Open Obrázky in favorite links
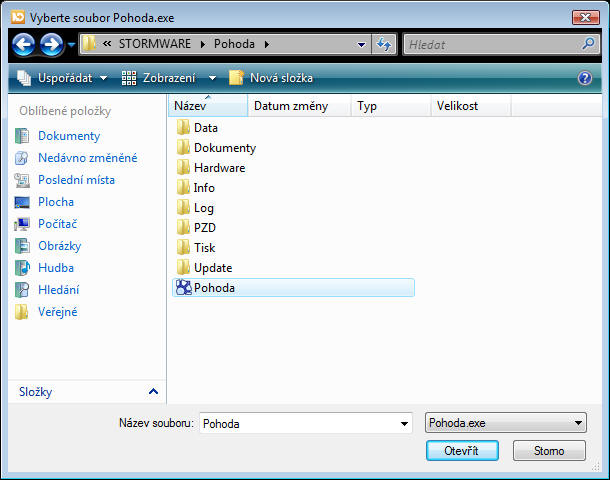The image size is (610, 480). [60, 246]
